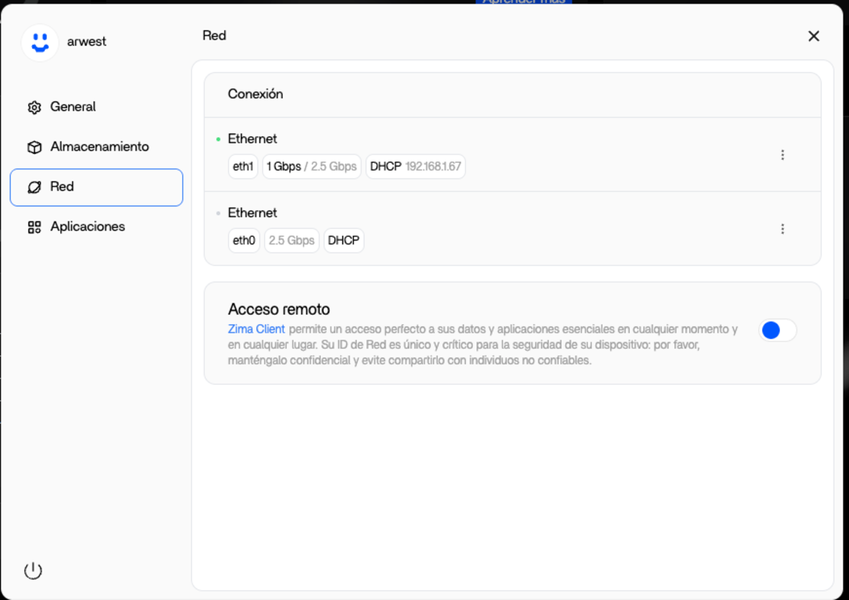Image resolution: width=849 pixels, height=600 pixels.
Task: Open the three-dot menu for eth1
Action: (x=782, y=155)
